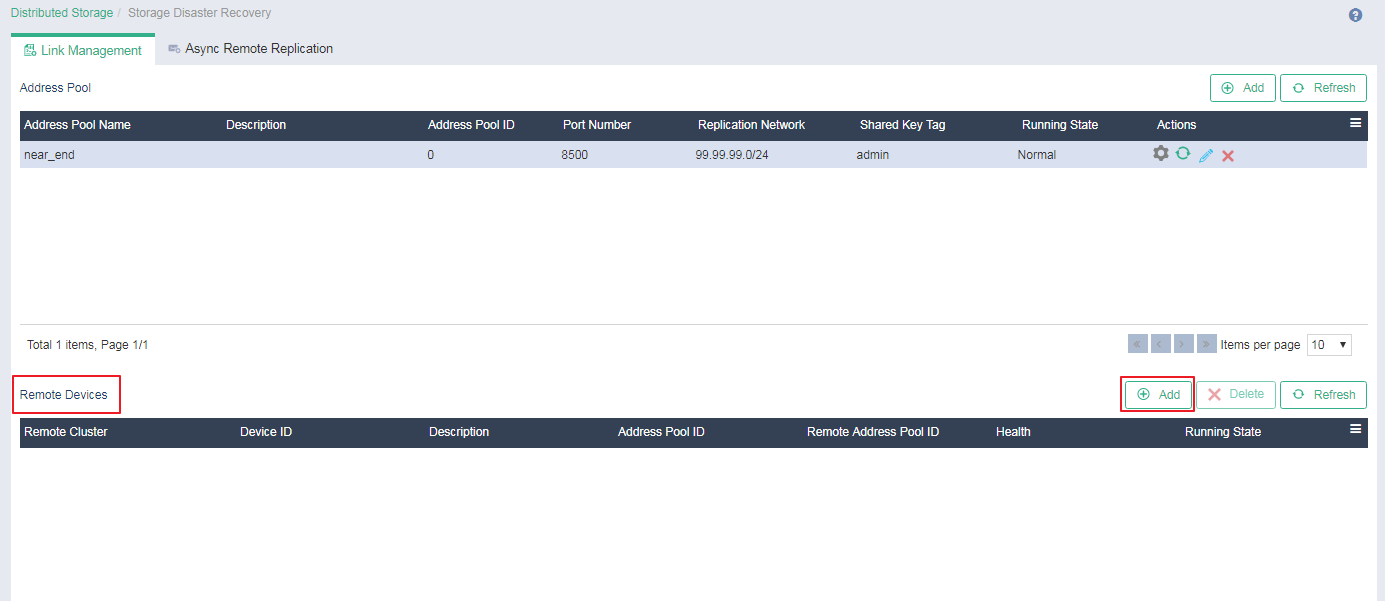This screenshot has height=601, width=1385.
Task: Add a new remote device
Action: [x=1158, y=395]
